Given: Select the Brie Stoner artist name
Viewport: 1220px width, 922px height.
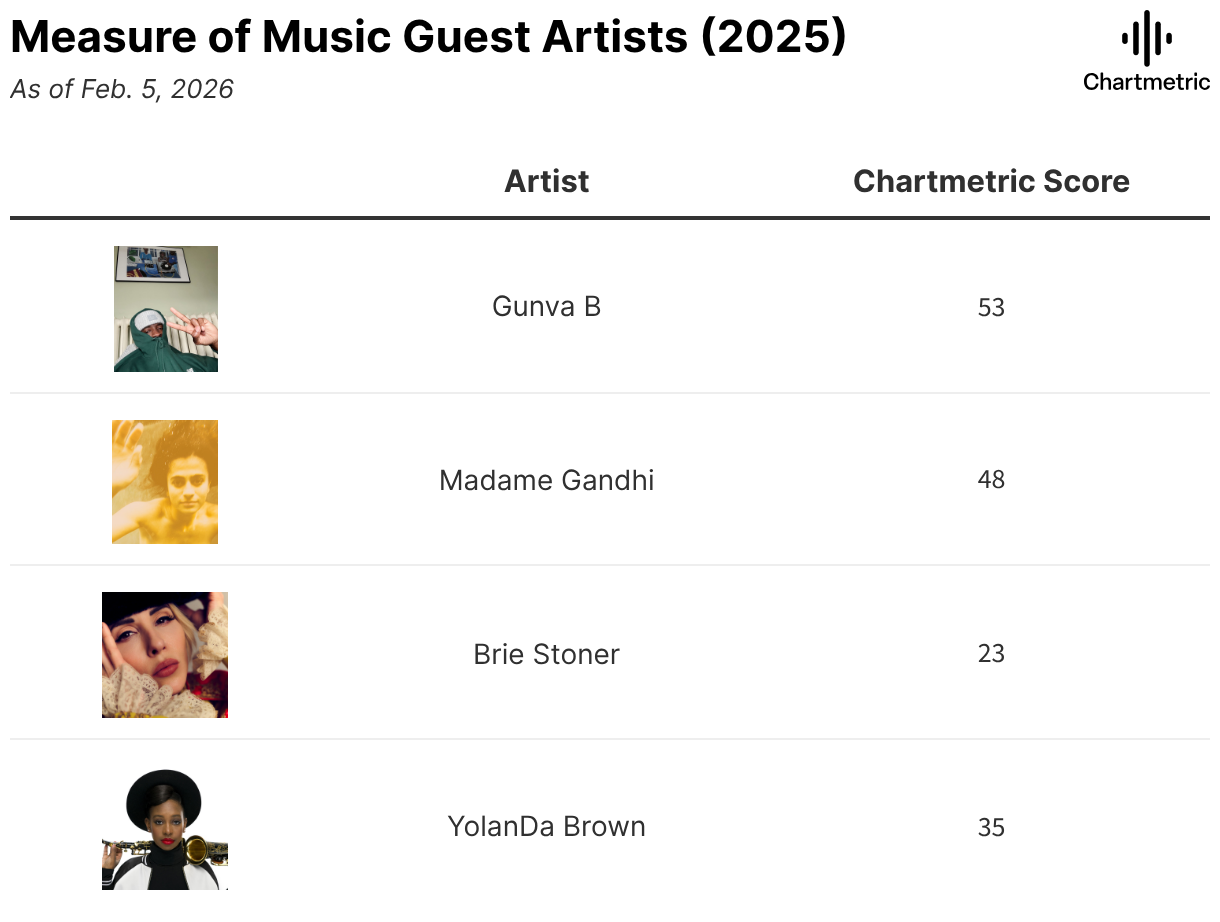Looking at the screenshot, I should (546, 654).
